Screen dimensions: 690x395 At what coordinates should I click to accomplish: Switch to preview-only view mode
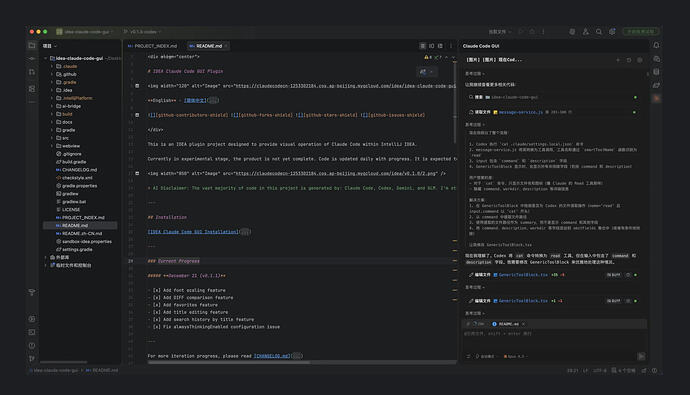tap(440, 46)
